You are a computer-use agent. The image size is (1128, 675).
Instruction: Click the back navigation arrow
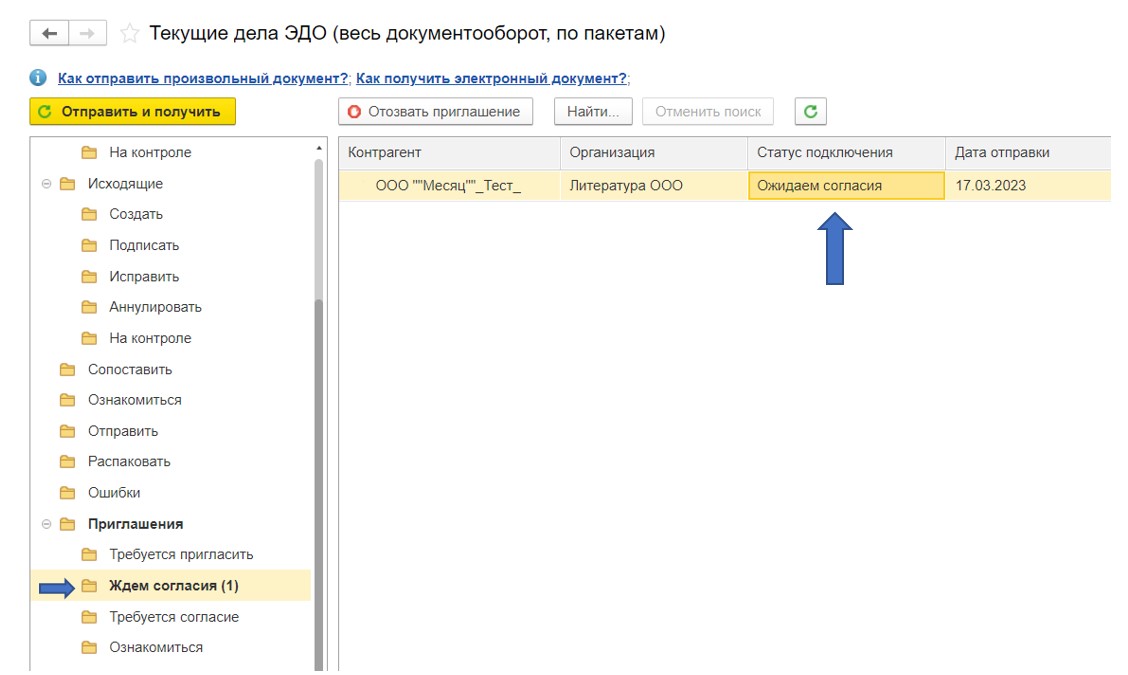(49, 34)
